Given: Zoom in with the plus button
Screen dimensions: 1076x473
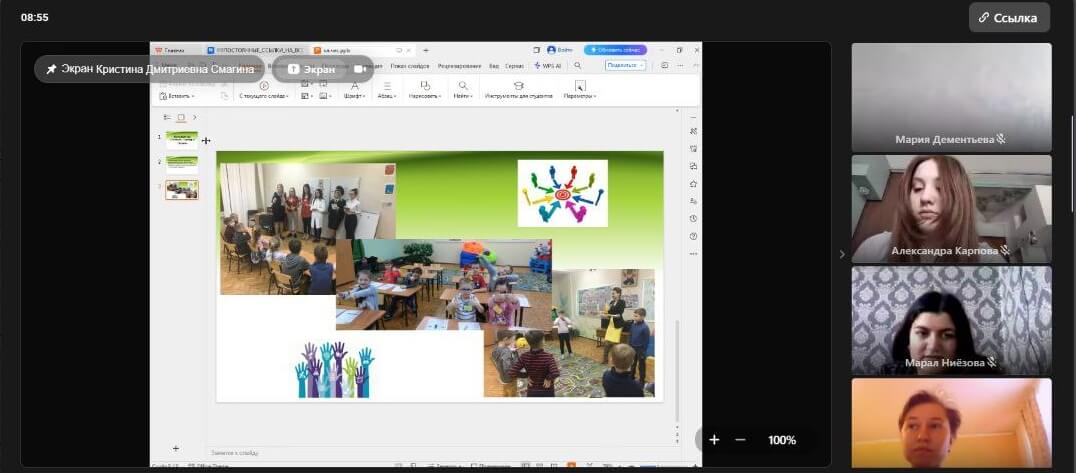Looking at the screenshot, I should coord(714,440).
